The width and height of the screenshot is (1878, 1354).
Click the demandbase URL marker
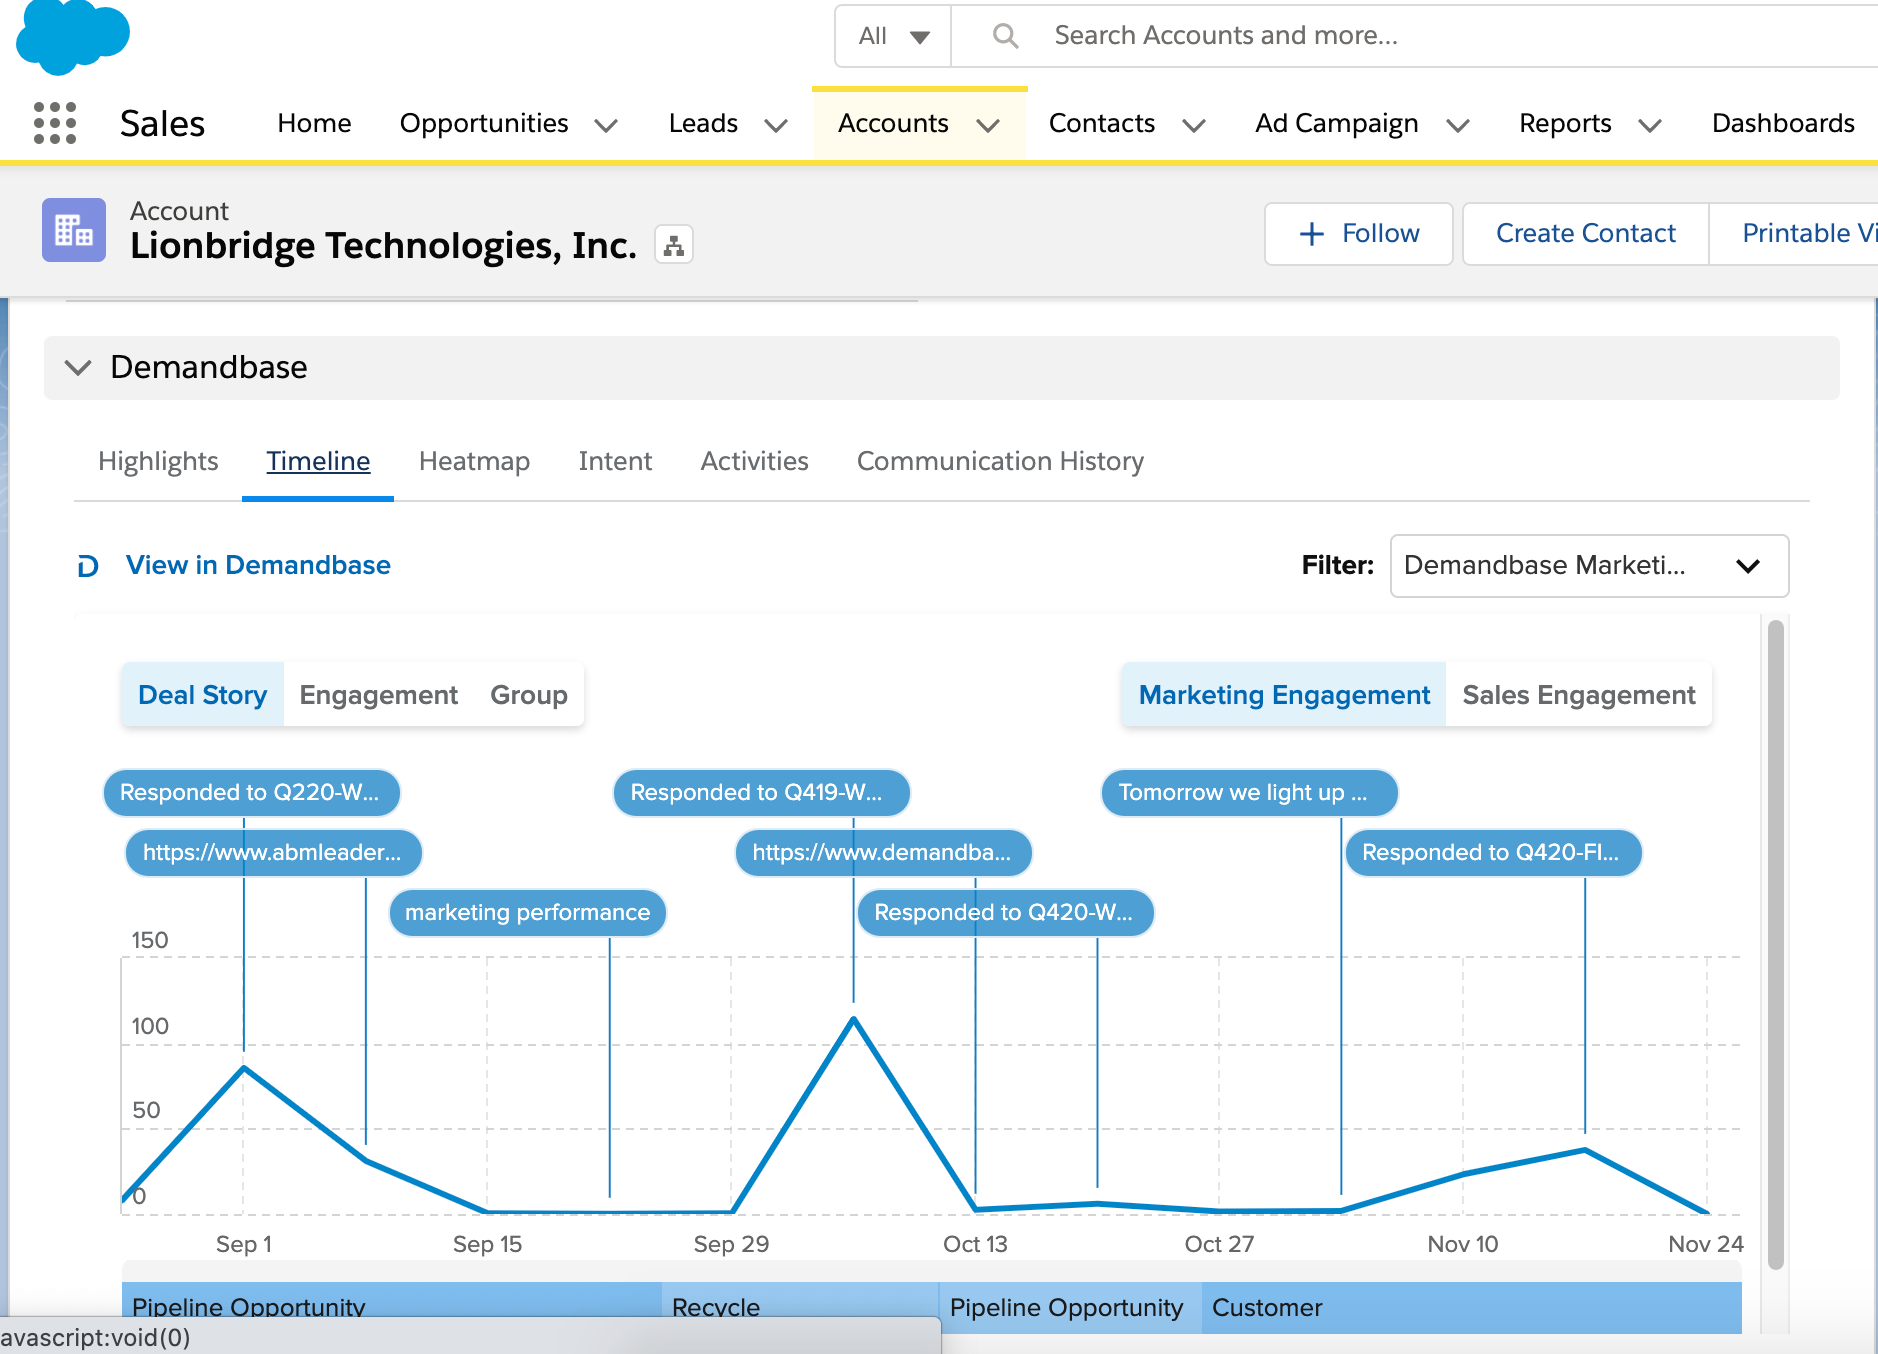(883, 853)
